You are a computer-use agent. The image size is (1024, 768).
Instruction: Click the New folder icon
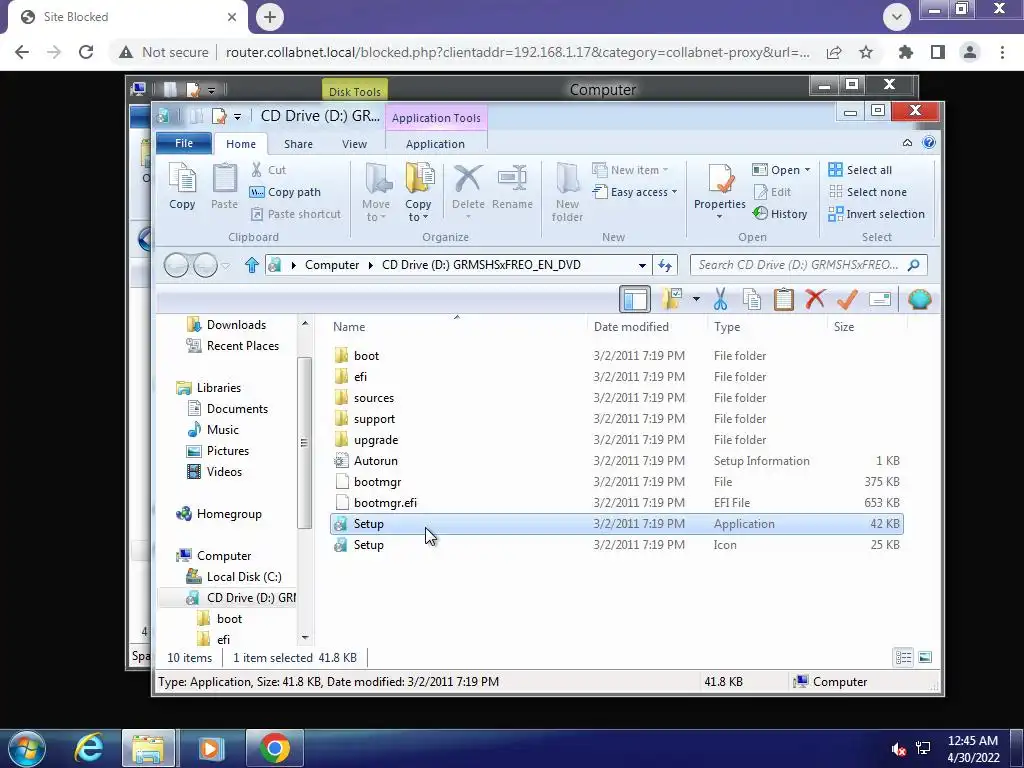click(567, 192)
